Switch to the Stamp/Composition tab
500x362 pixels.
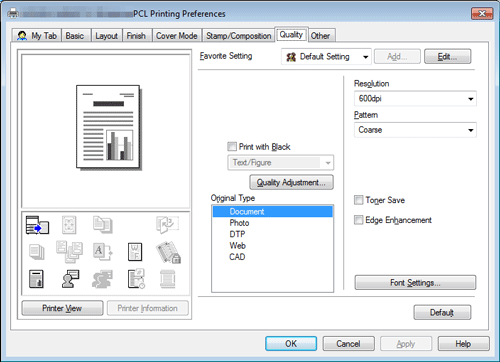(239, 36)
